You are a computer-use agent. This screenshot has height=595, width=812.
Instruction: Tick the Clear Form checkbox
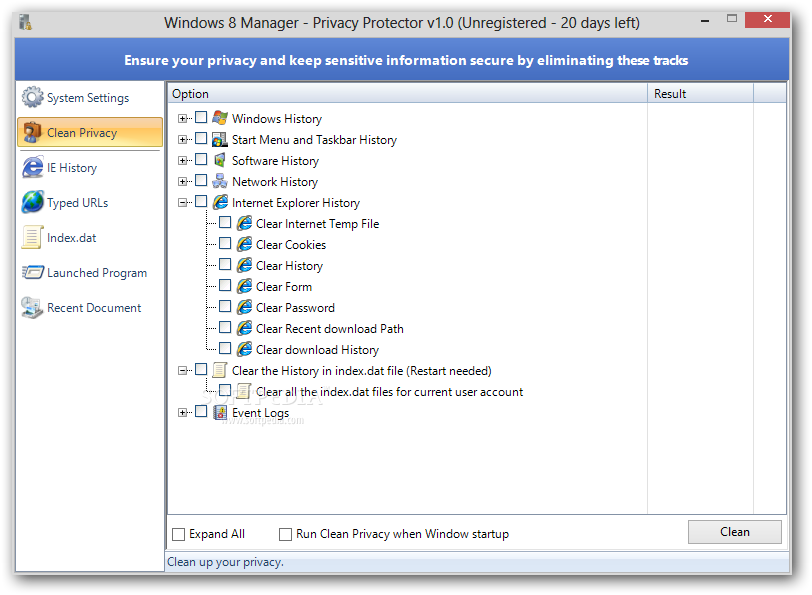225,285
